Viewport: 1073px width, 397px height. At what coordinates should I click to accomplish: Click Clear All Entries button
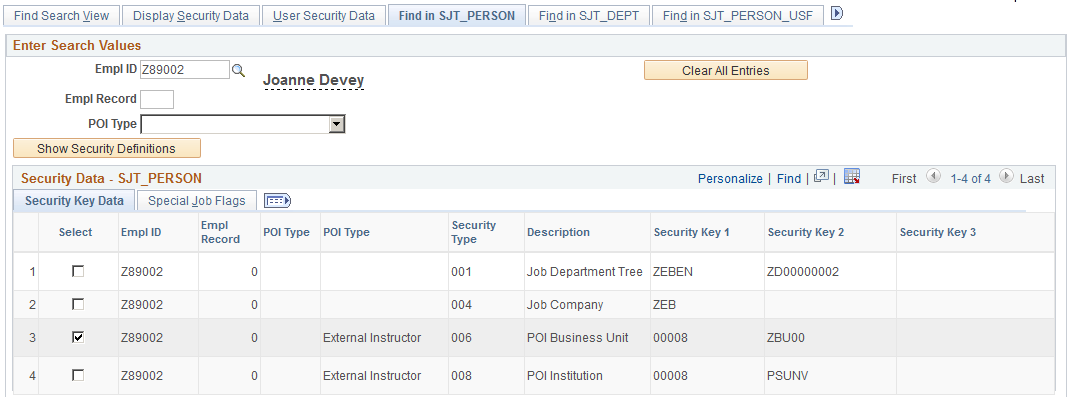(x=725, y=71)
